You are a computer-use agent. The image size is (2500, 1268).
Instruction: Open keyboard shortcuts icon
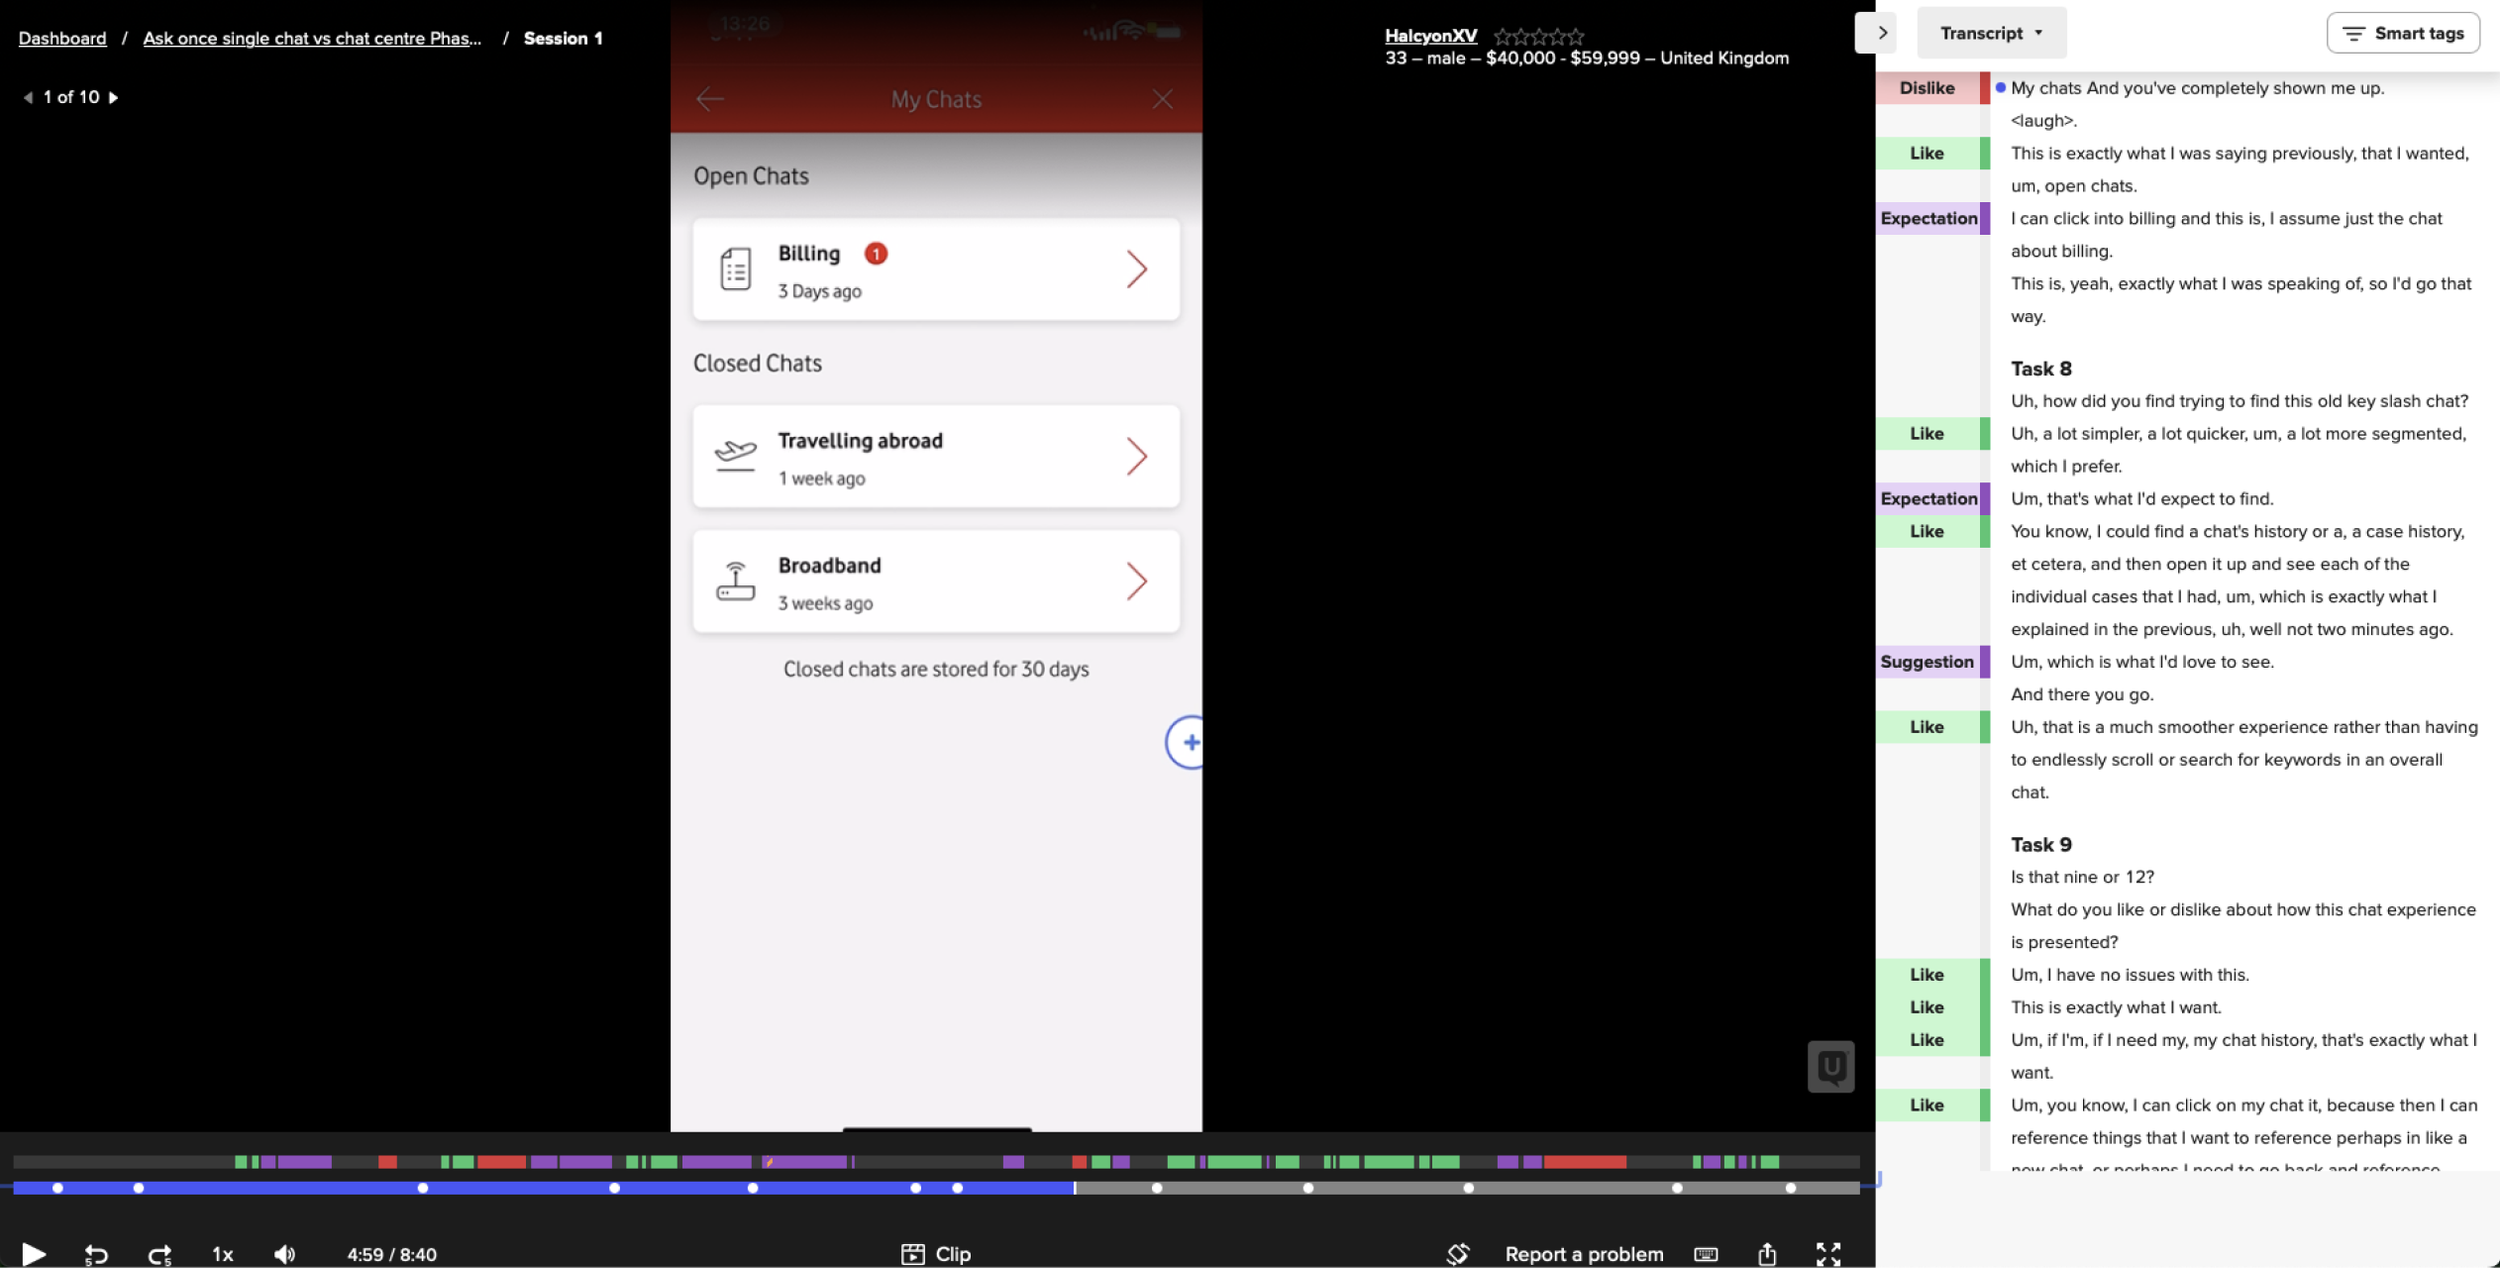click(1706, 1254)
